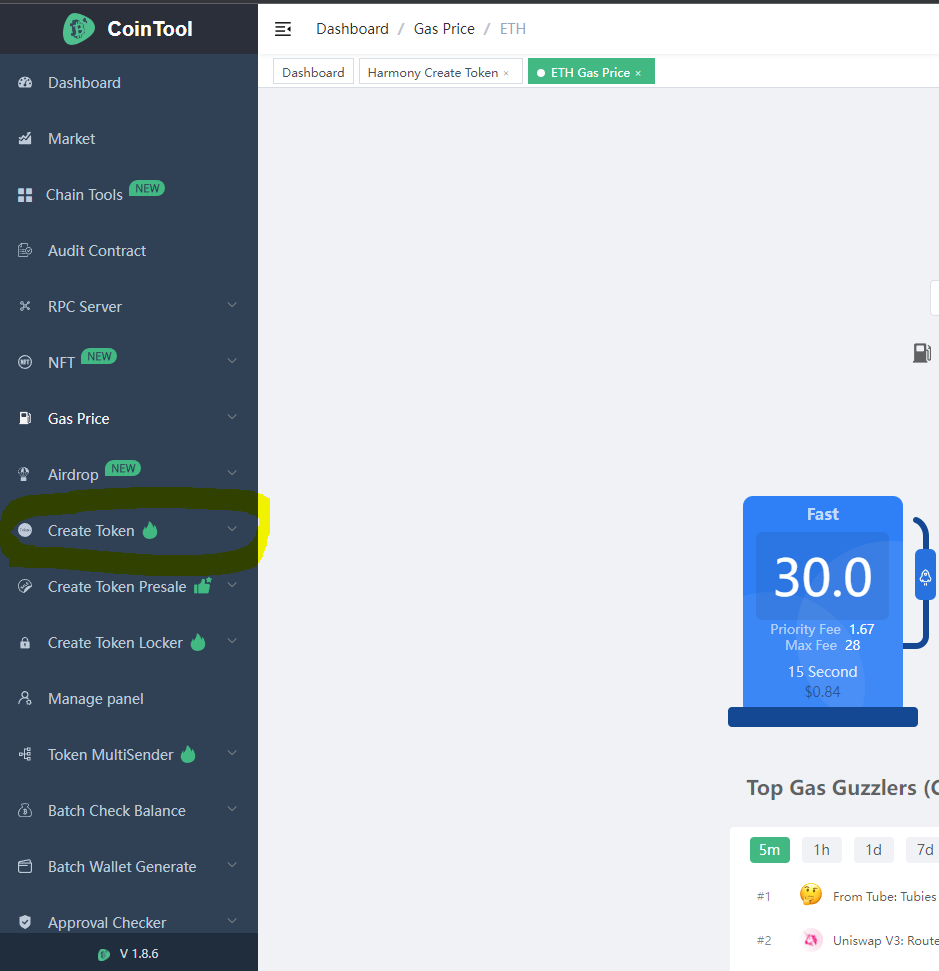The height and width of the screenshot is (971, 939).
Task: Click the ETH breadcrumb text
Action: click(513, 29)
